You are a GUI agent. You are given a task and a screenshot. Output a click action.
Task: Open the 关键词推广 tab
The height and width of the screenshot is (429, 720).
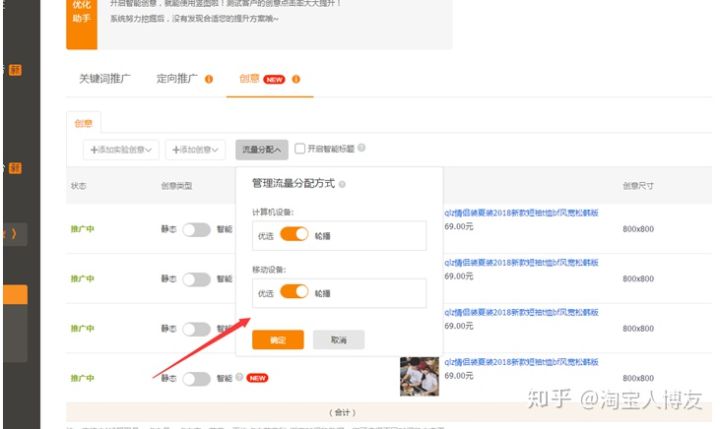pyautogui.click(x=105, y=79)
